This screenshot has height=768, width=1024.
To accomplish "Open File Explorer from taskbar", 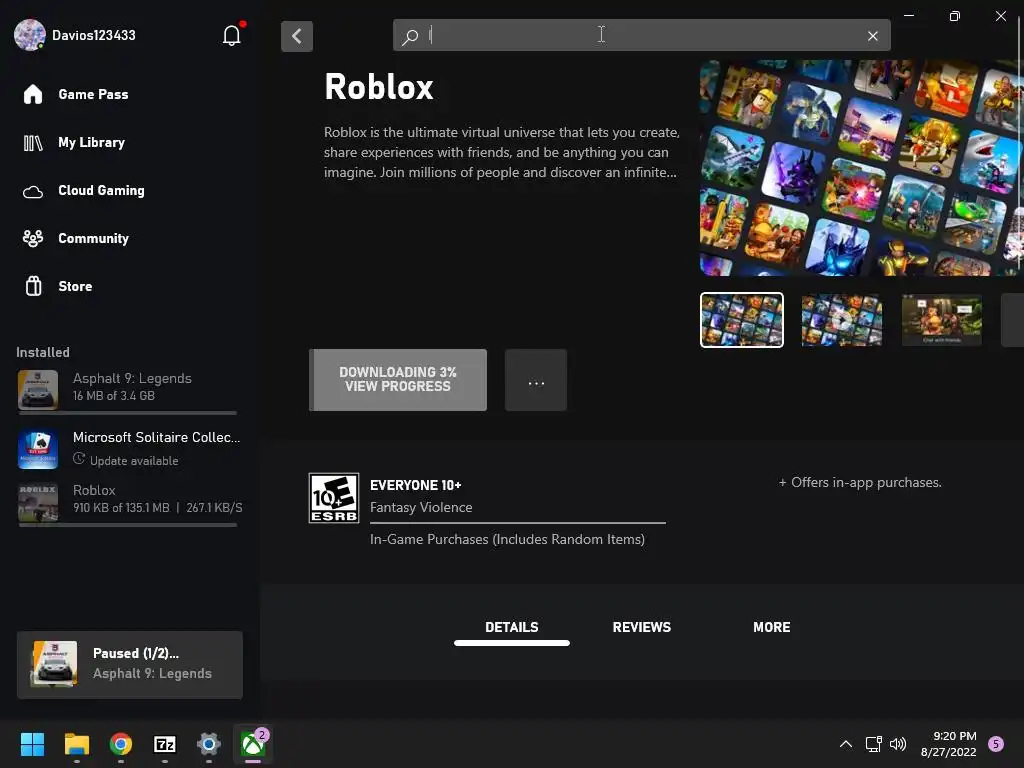I will [76, 744].
